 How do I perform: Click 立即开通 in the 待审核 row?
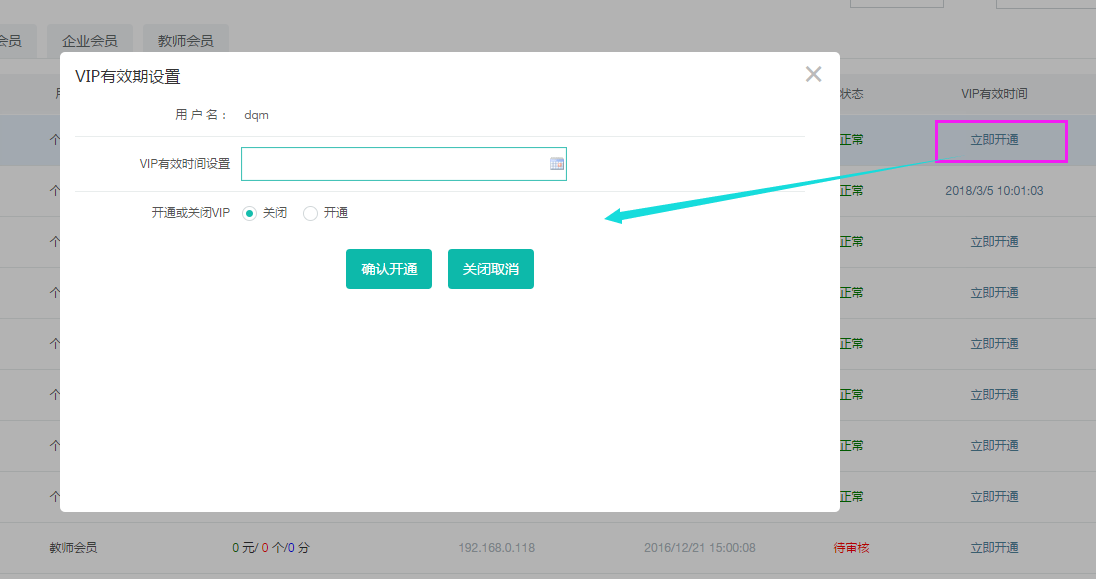[x=994, y=548]
